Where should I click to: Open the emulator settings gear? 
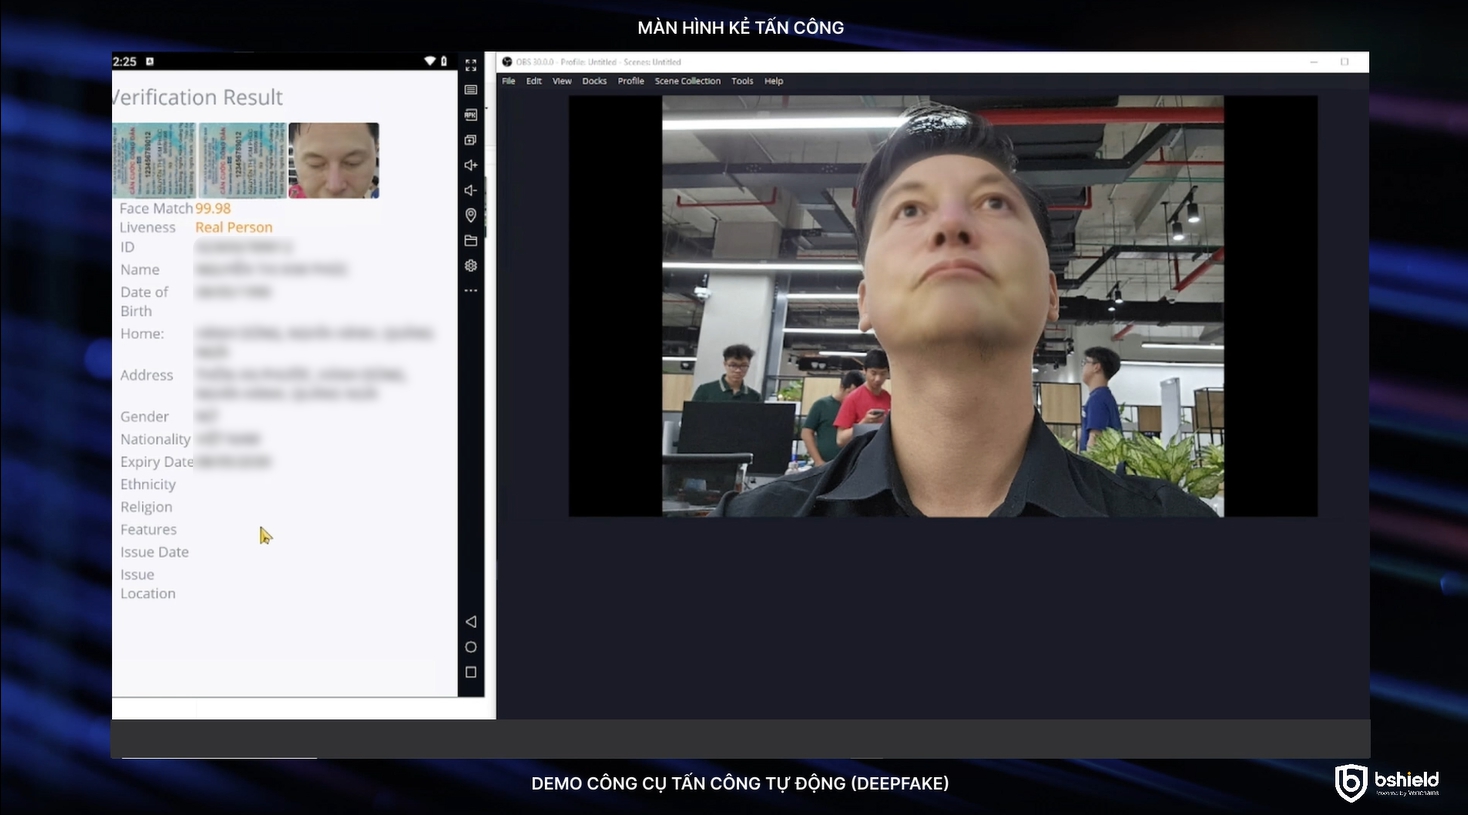point(471,266)
